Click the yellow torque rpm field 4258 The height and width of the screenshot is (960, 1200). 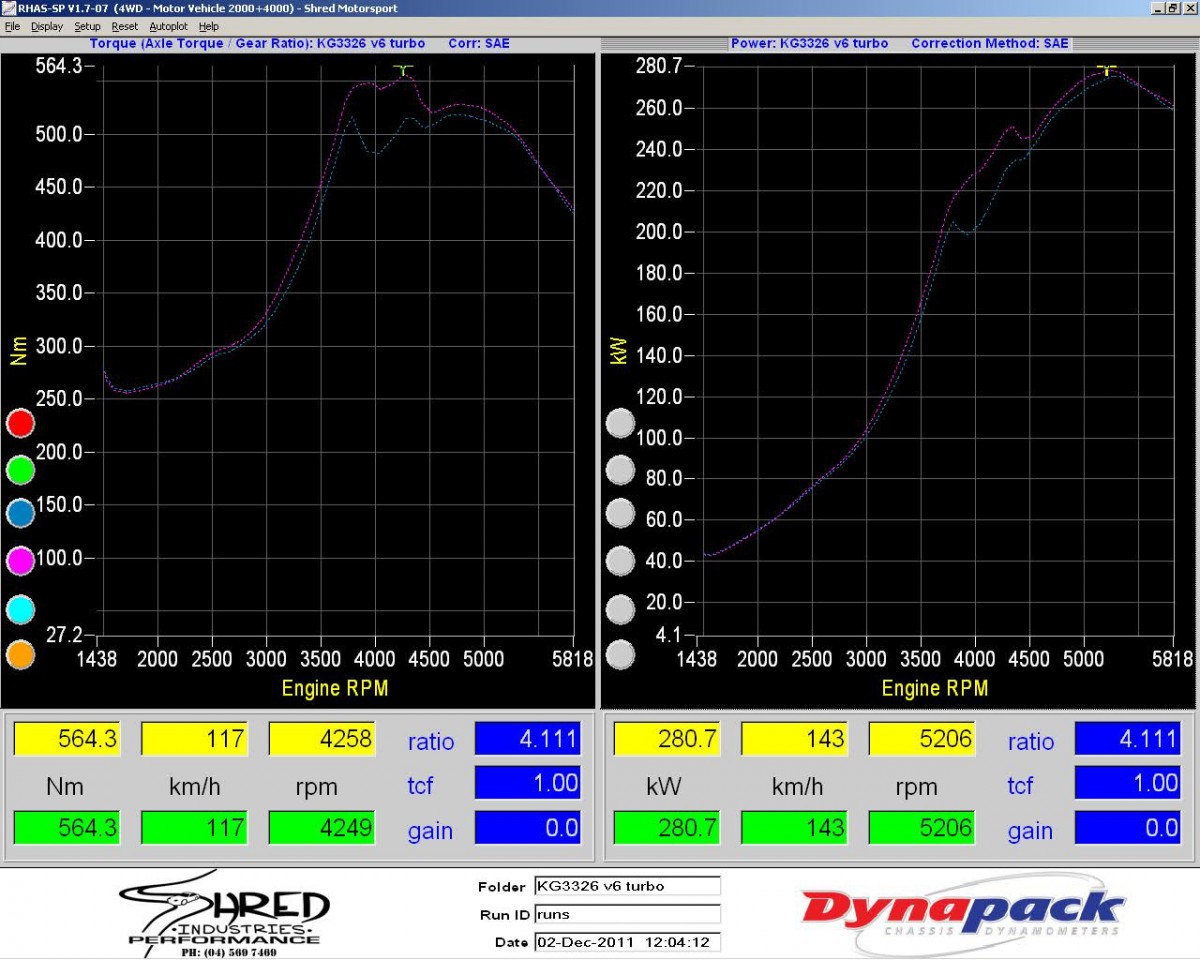(322, 739)
